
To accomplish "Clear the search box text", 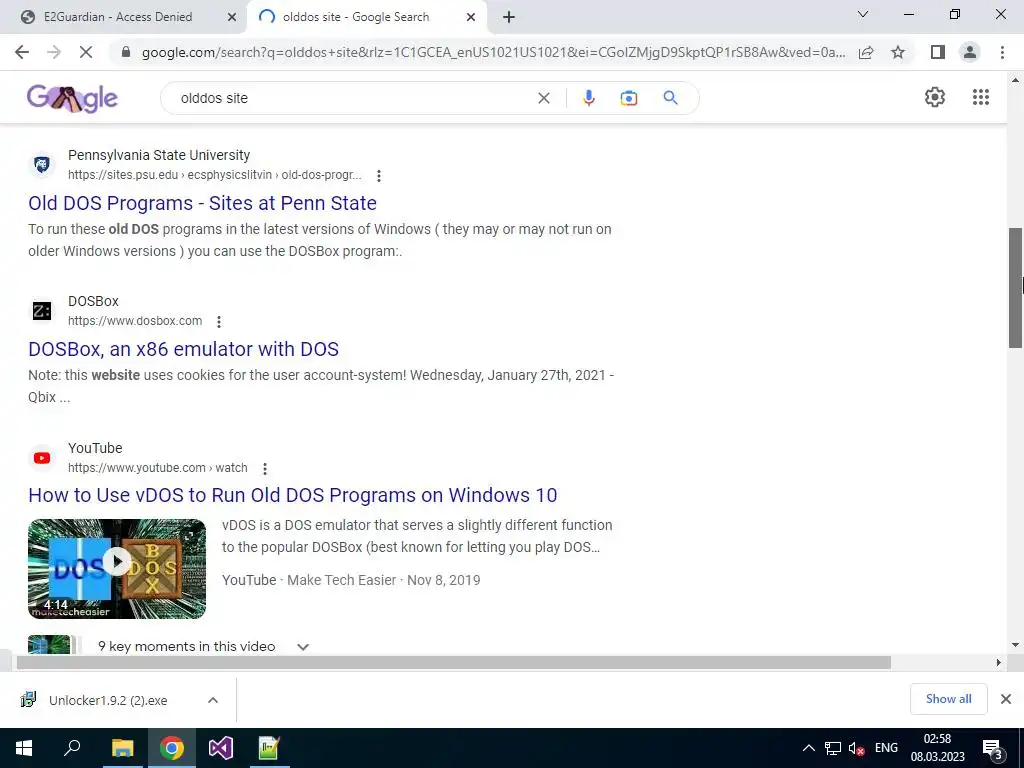I will pos(543,98).
